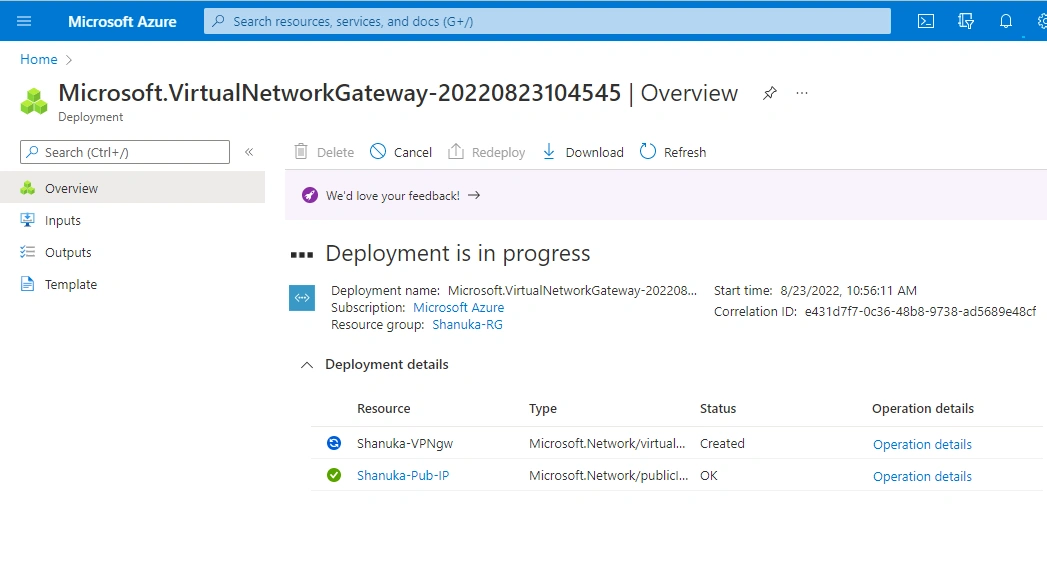The image size is (1047, 567).
Task: Click the Shanuka-VPNgw in-progress status icon
Action: pos(334,443)
